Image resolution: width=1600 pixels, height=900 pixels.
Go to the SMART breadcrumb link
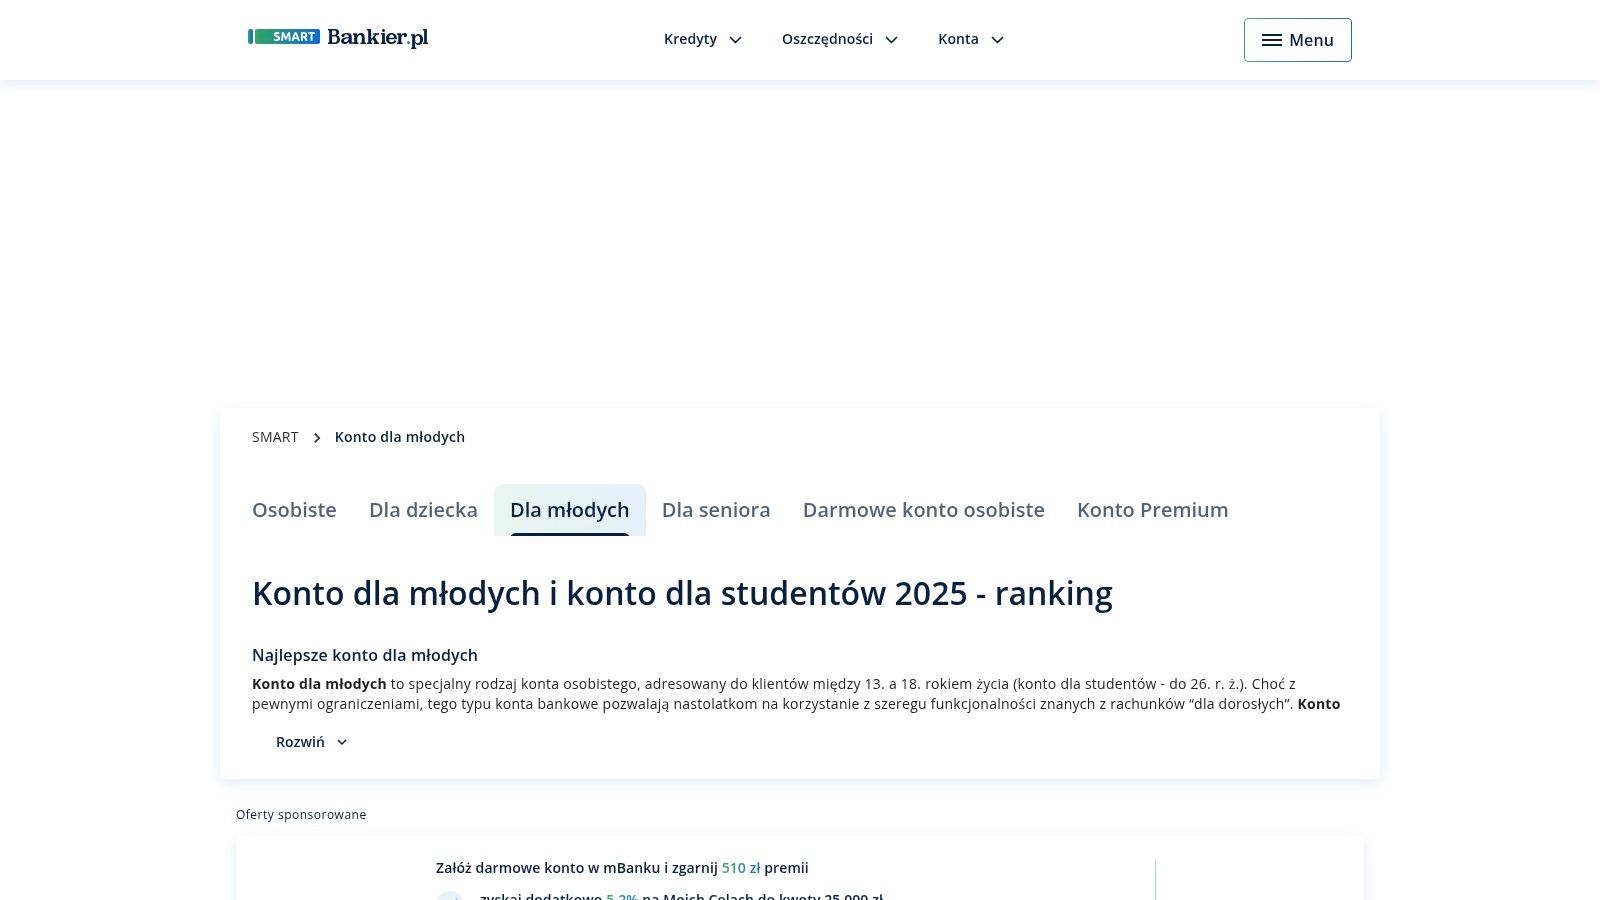(x=275, y=437)
